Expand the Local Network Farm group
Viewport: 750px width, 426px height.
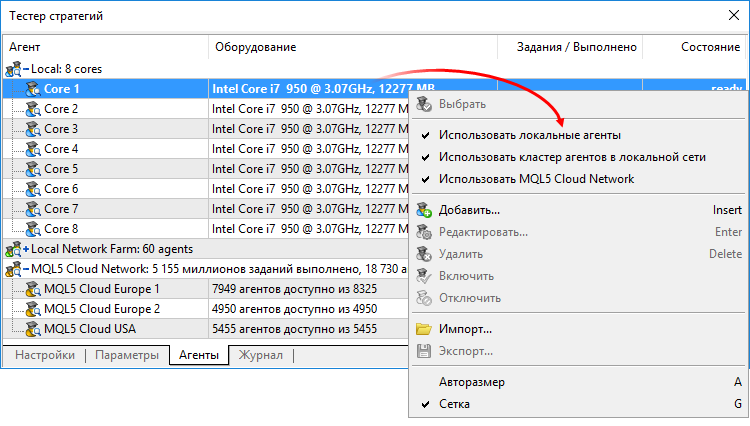(25, 249)
